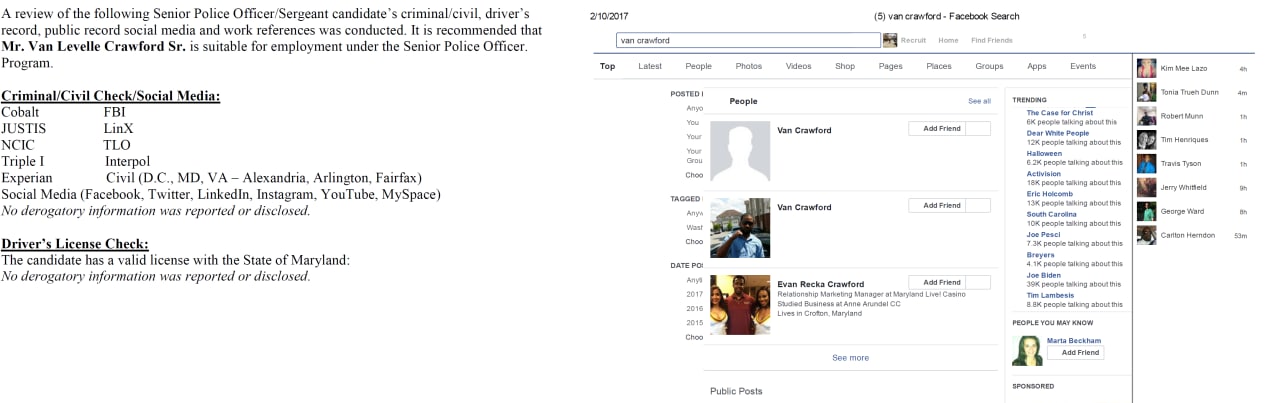1280x403 pixels.
Task: Click Travis Tyson's chat avatar
Action: click(x=1146, y=164)
